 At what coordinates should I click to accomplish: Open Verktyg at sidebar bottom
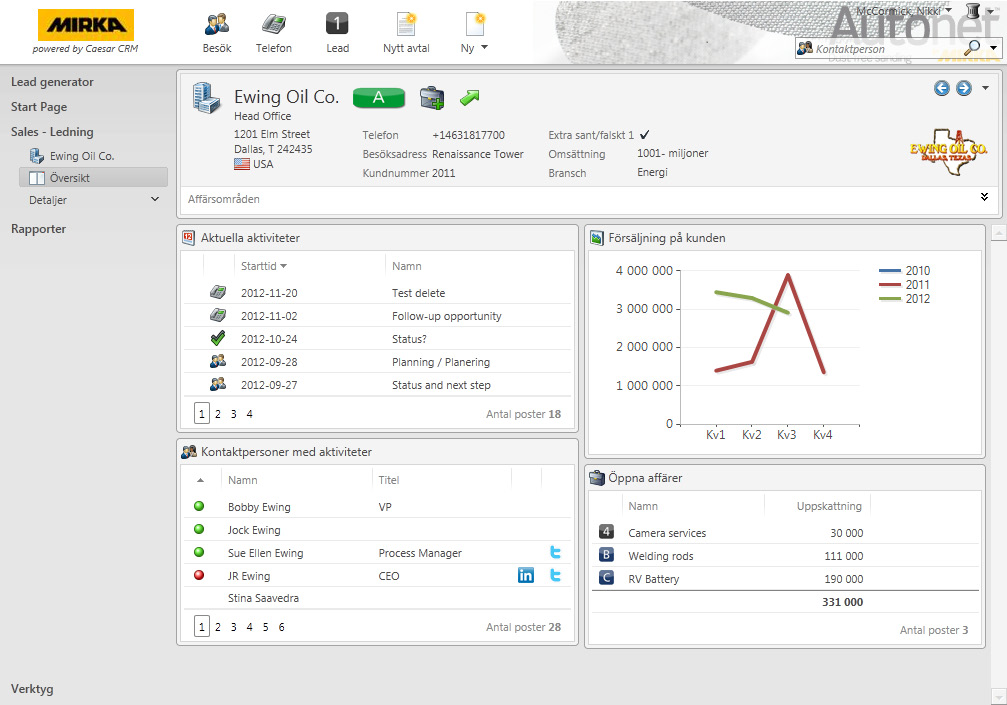point(32,689)
